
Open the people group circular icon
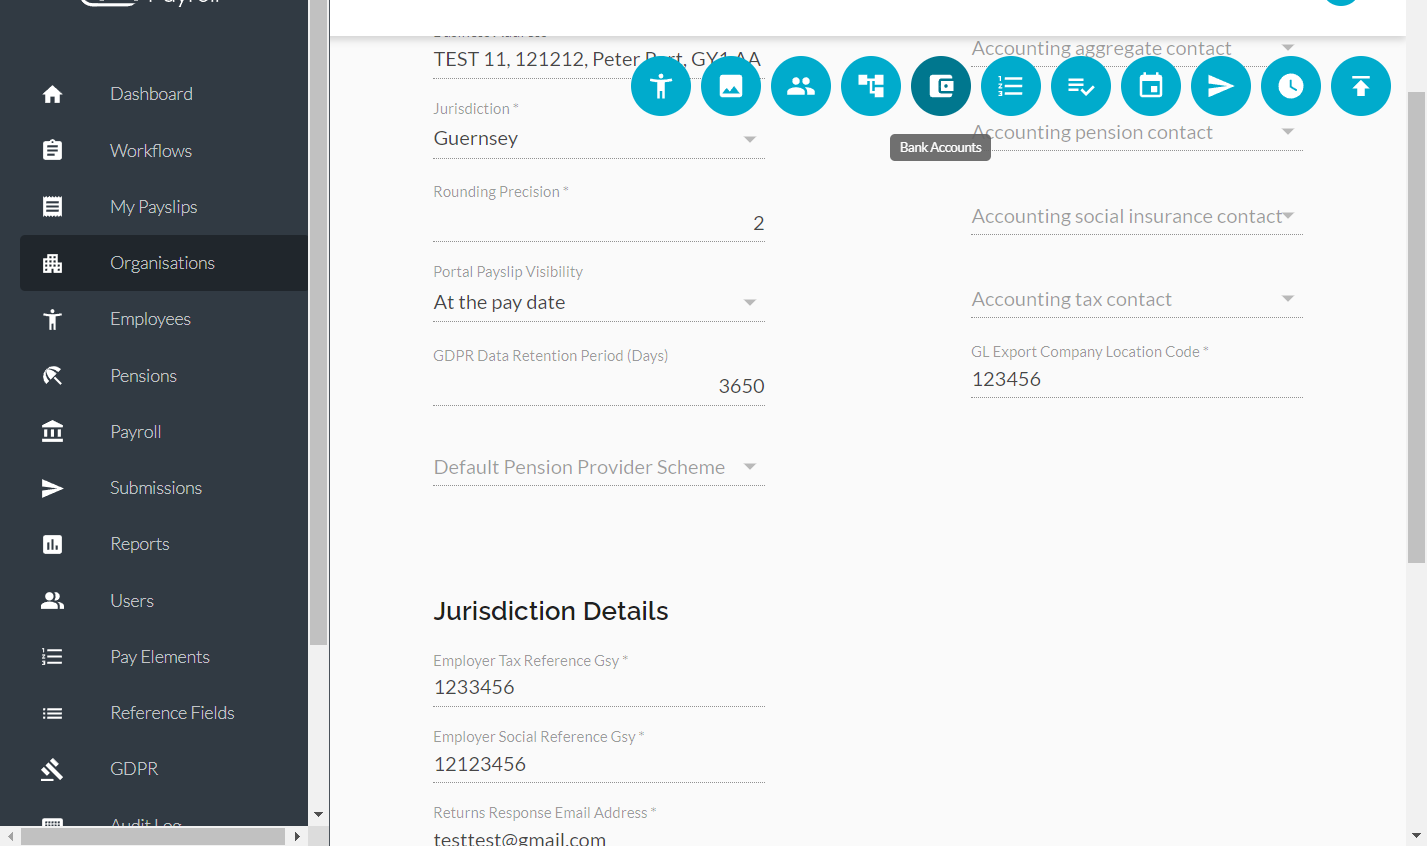pyautogui.click(x=801, y=86)
